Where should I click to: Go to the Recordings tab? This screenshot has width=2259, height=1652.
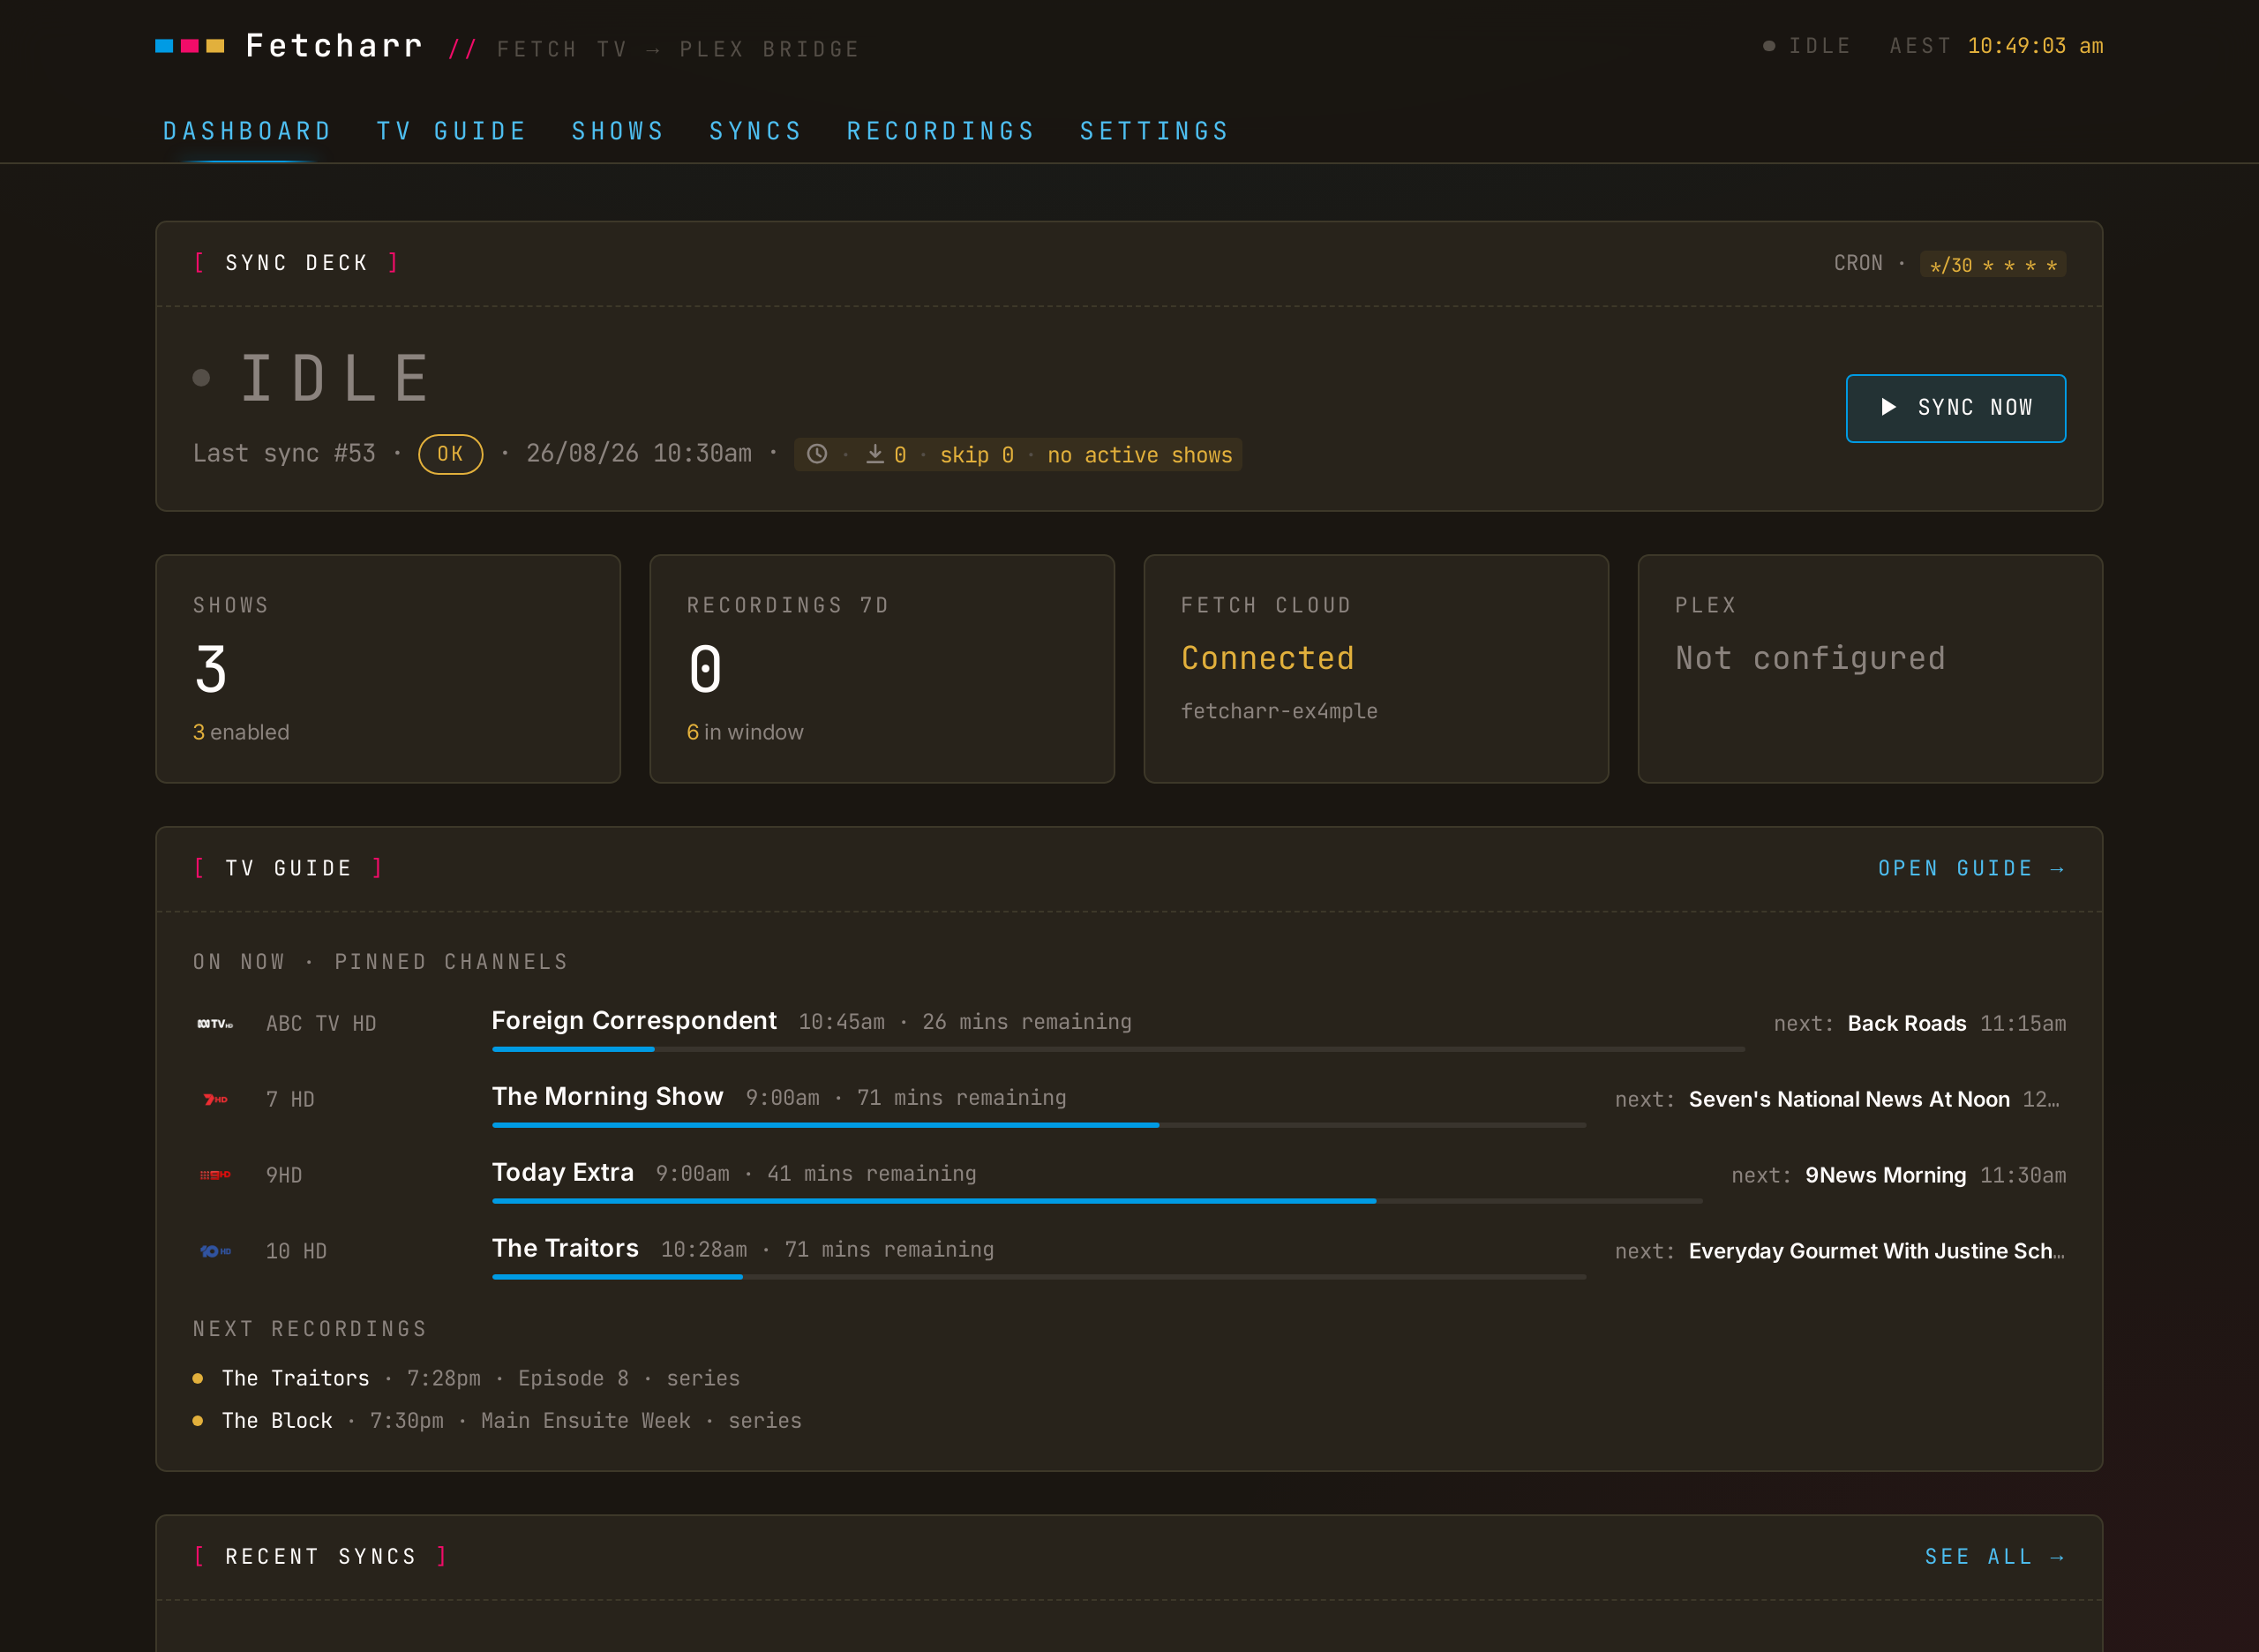pos(941,131)
